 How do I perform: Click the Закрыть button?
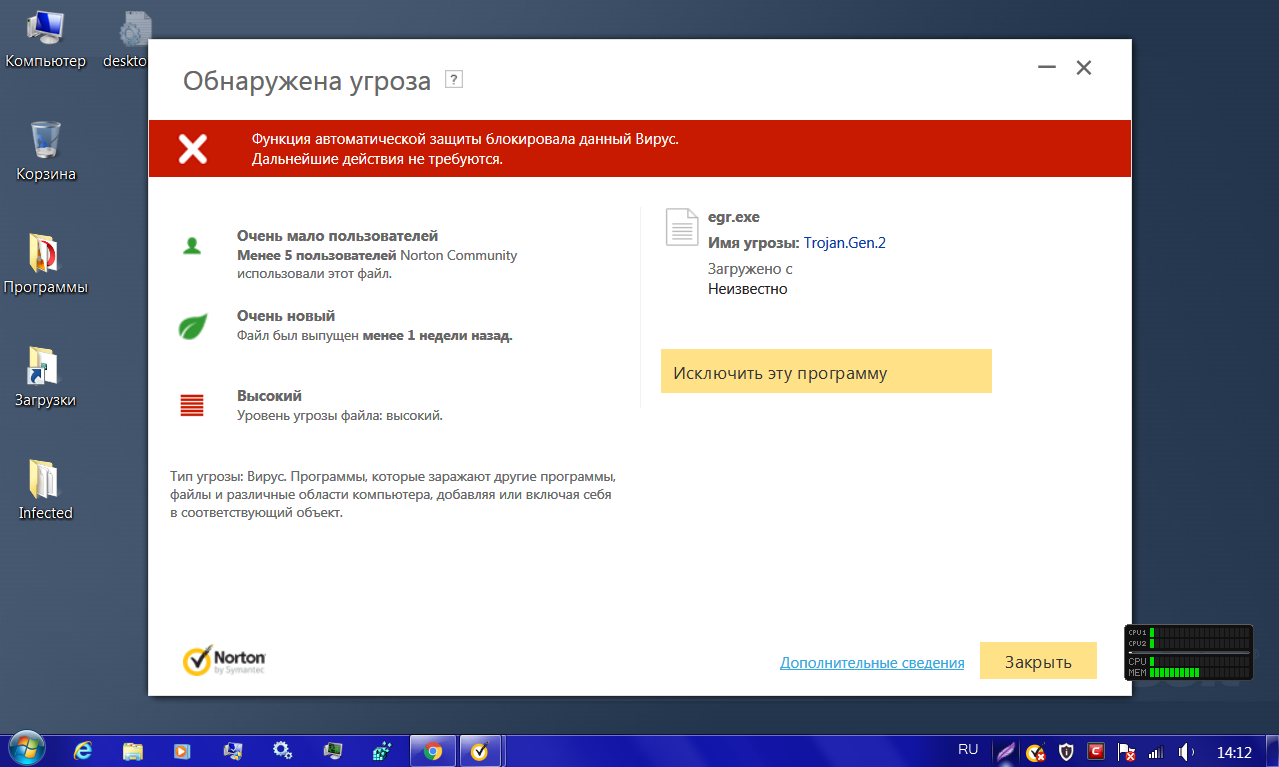pos(1038,661)
